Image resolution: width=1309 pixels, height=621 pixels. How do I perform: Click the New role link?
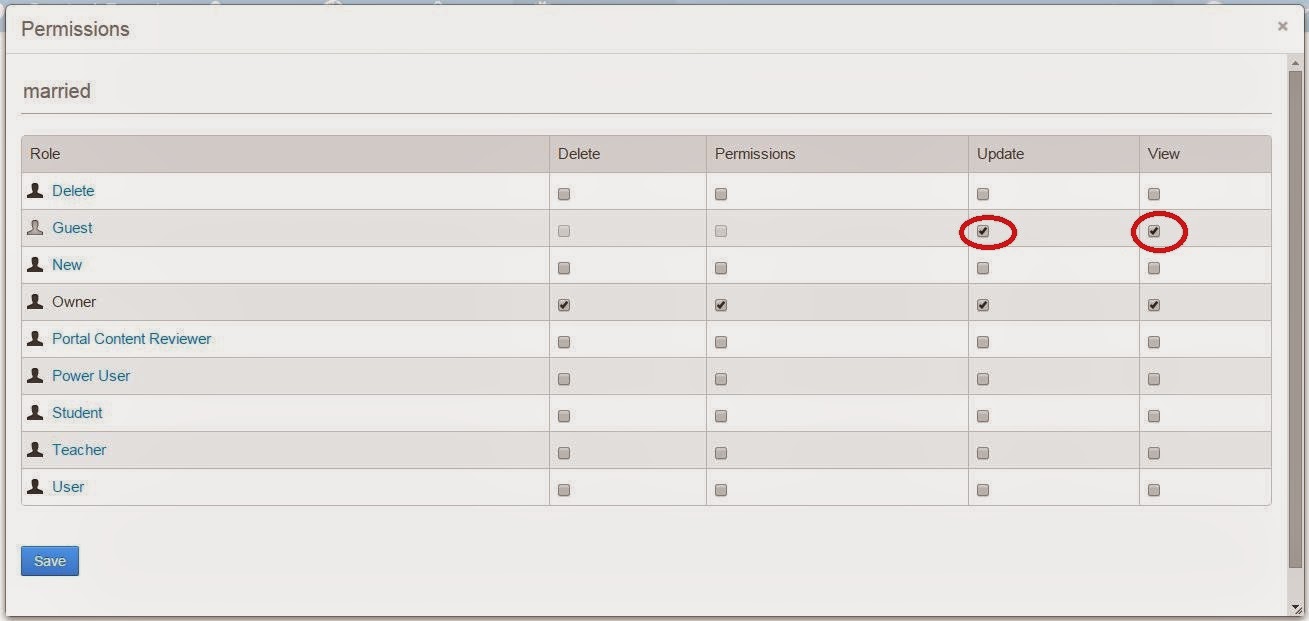pos(67,264)
